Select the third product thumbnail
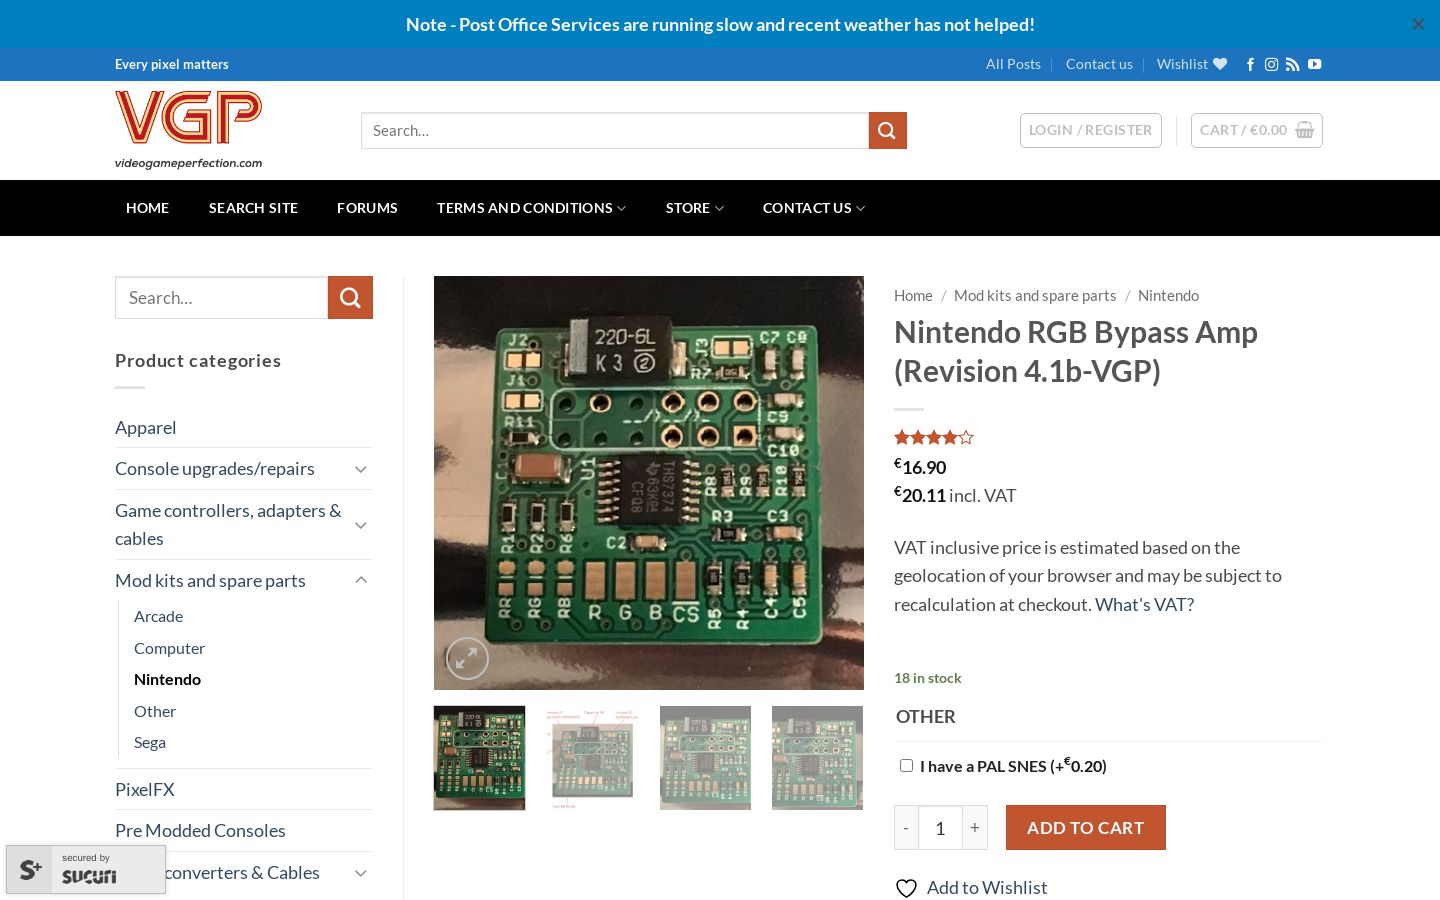This screenshot has height=900, width=1440. click(x=705, y=758)
